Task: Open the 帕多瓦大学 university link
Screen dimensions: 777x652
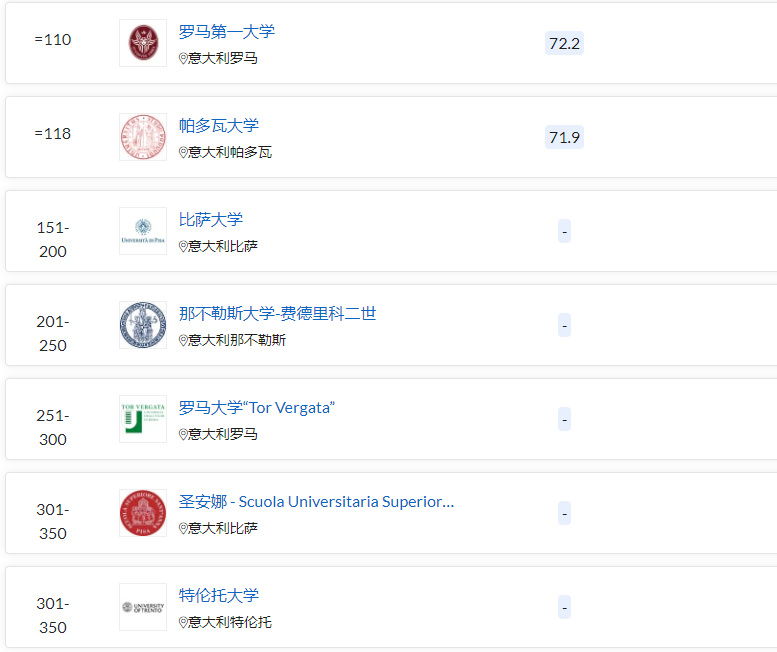Action: [x=219, y=126]
